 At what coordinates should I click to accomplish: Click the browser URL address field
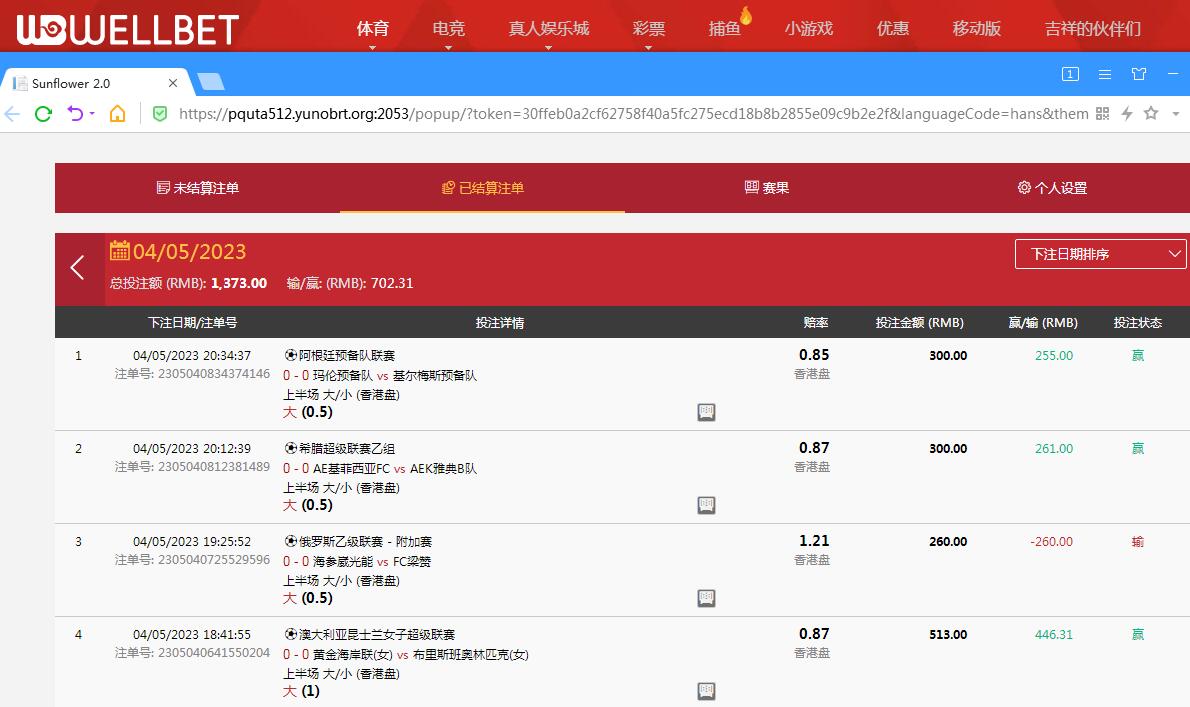[630, 114]
